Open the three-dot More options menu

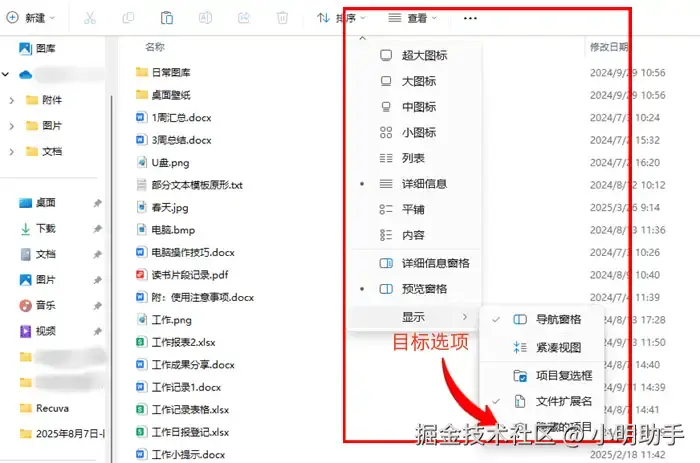coord(470,18)
